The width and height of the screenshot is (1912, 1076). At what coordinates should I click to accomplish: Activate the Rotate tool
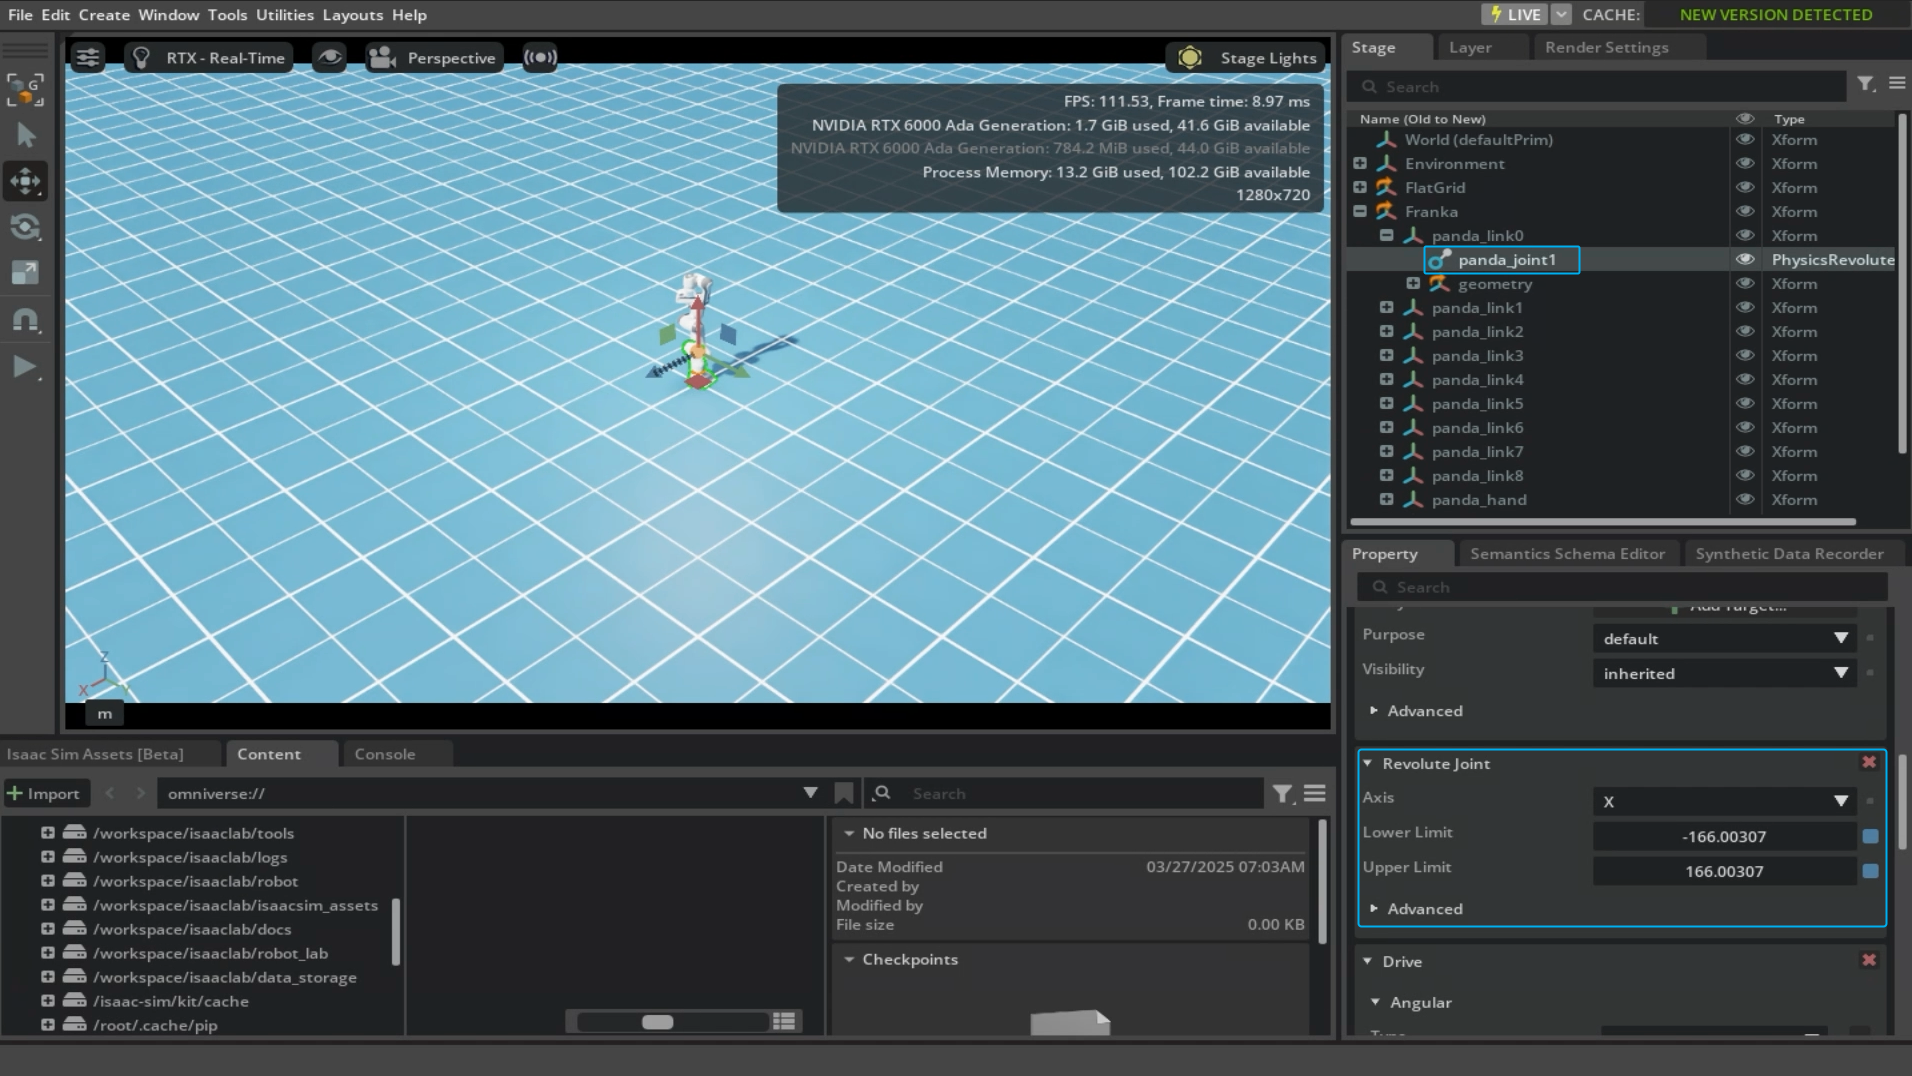pyautogui.click(x=26, y=227)
